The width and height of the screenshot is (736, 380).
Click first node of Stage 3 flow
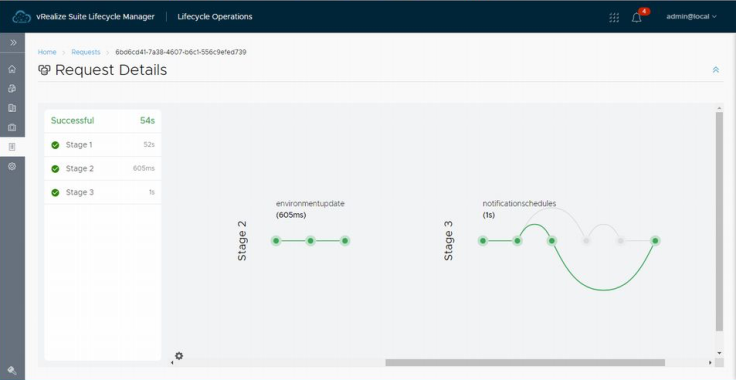pos(483,241)
